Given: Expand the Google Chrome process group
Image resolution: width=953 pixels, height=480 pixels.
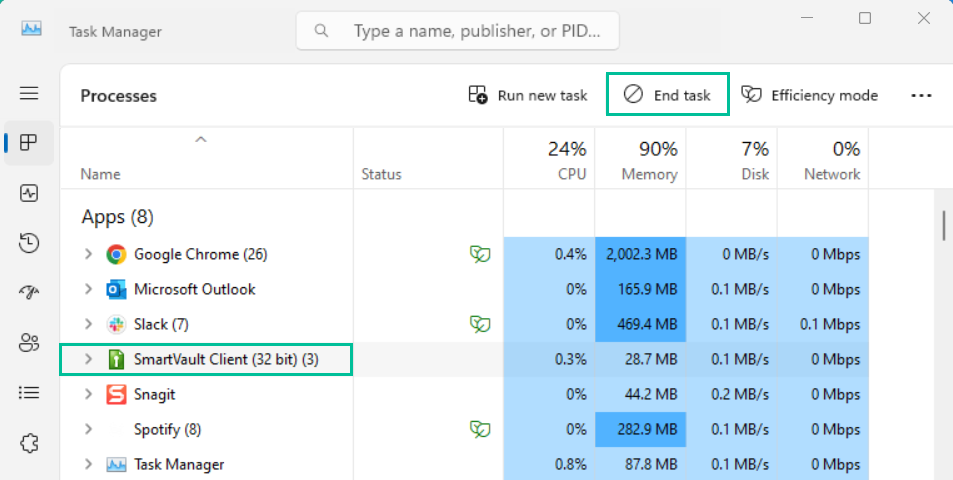Looking at the screenshot, I should (x=89, y=254).
